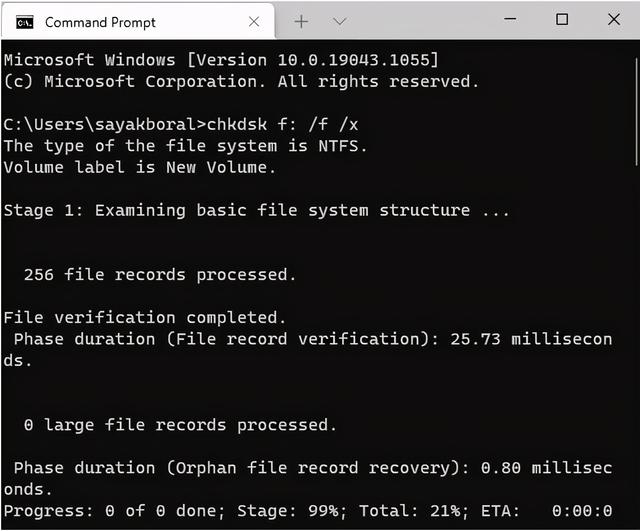This screenshot has height=531, width=640.
Task: Click the 'File verification completed' line
Action: [x=145, y=318]
